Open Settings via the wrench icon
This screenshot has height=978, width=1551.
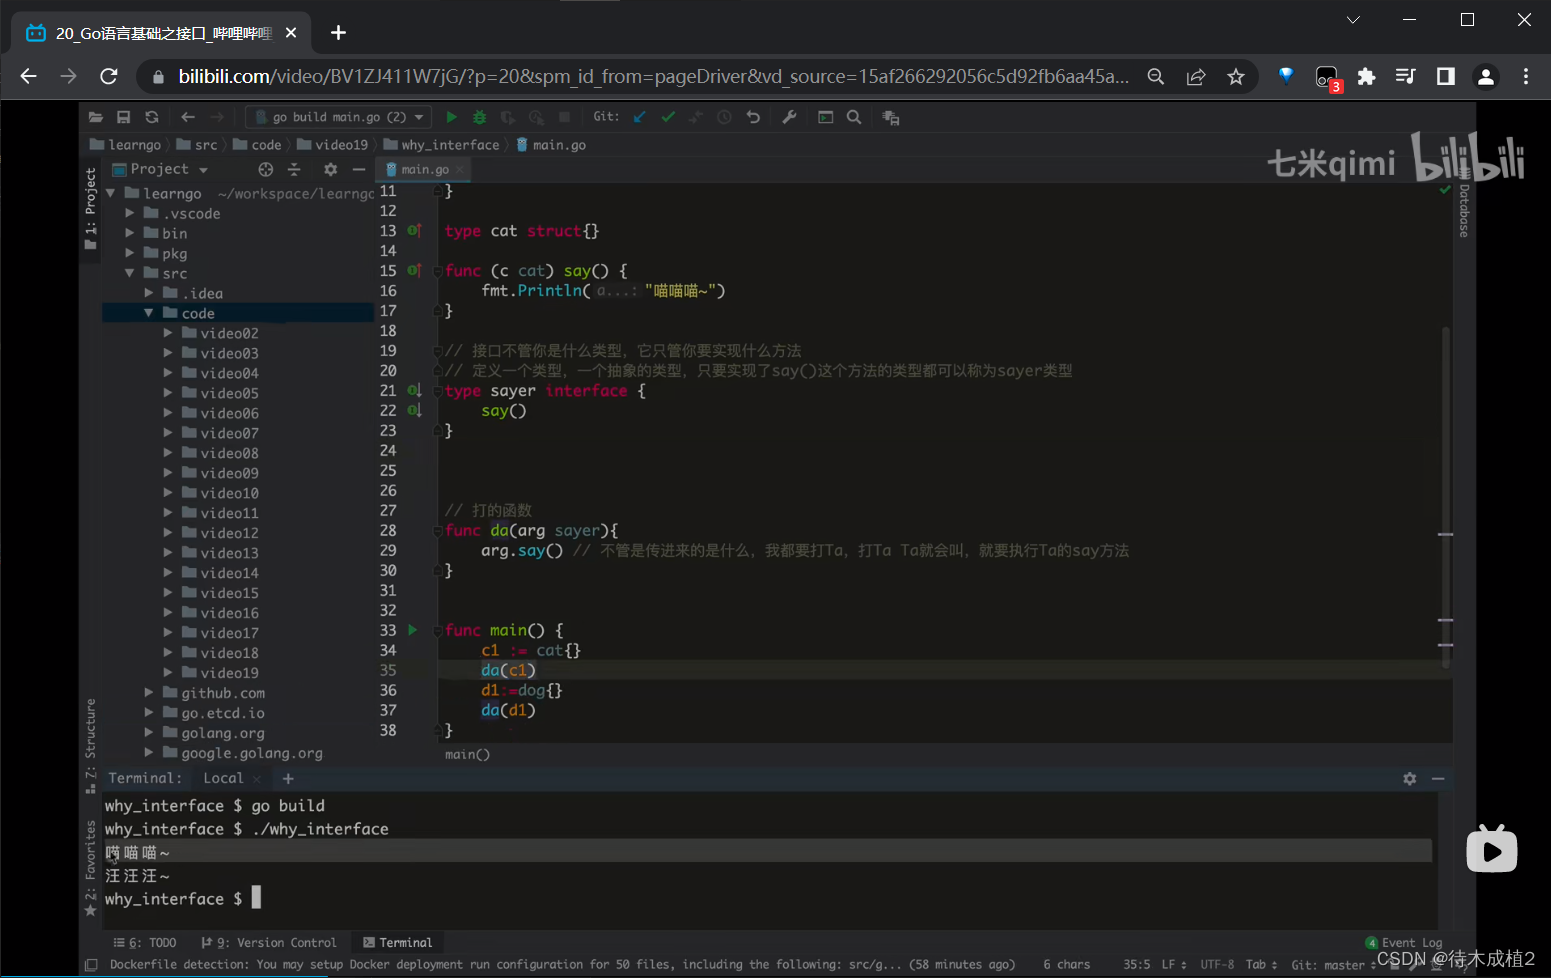click(789, 117)
